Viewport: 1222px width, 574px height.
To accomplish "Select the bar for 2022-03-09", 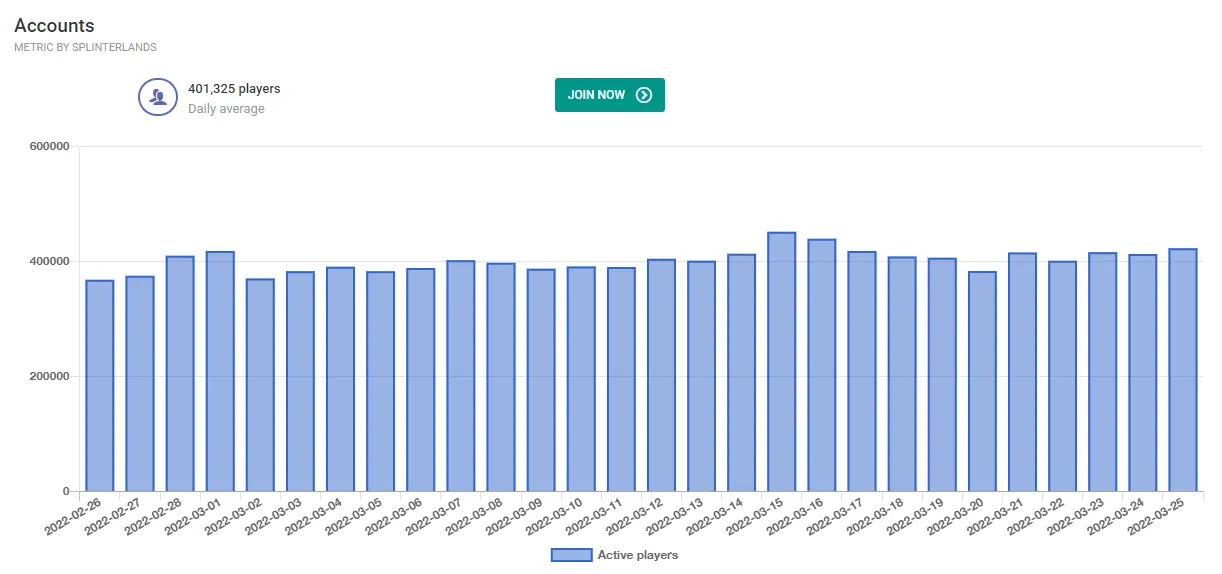I will pyautogui.click(x=541, y=381).
